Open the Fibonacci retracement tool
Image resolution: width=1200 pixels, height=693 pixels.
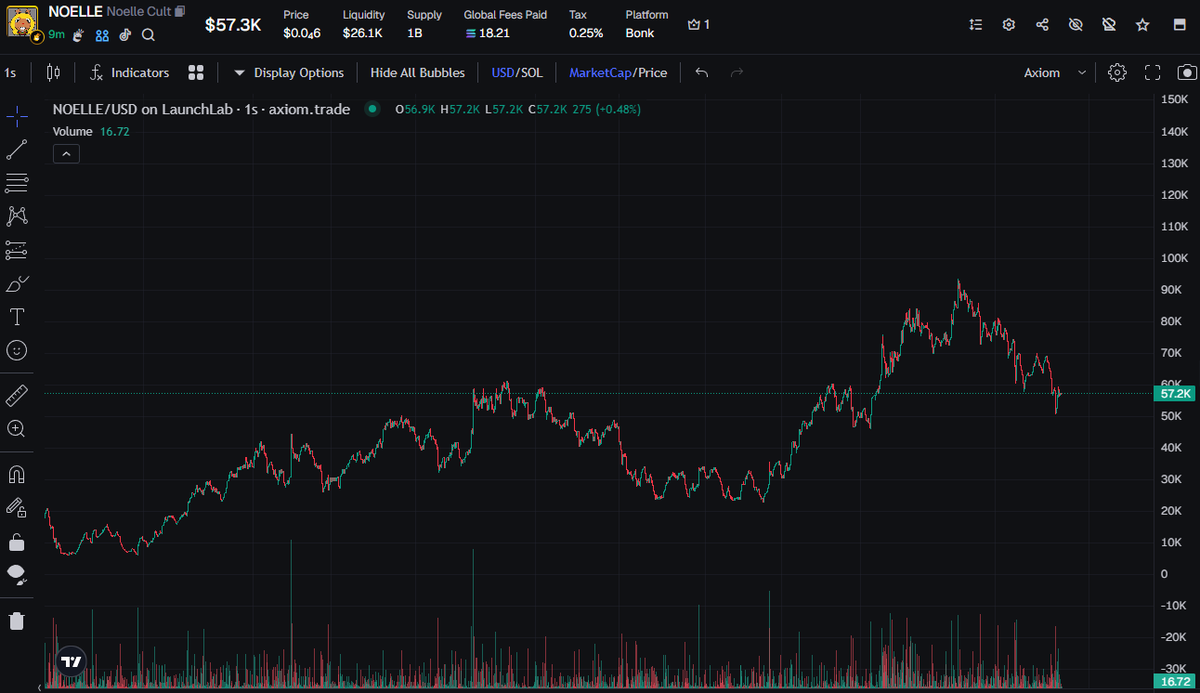click(17, 183)
